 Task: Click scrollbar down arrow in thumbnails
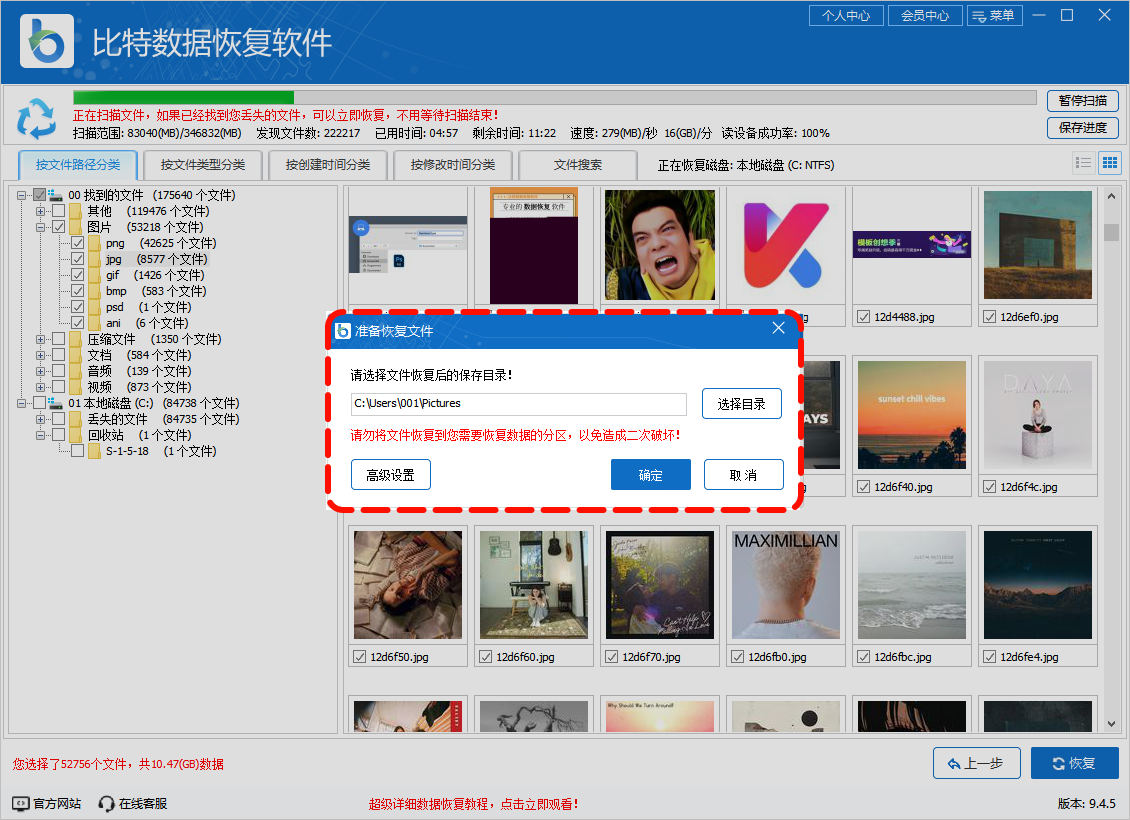pyautogui.click(x=1111, y=723)
